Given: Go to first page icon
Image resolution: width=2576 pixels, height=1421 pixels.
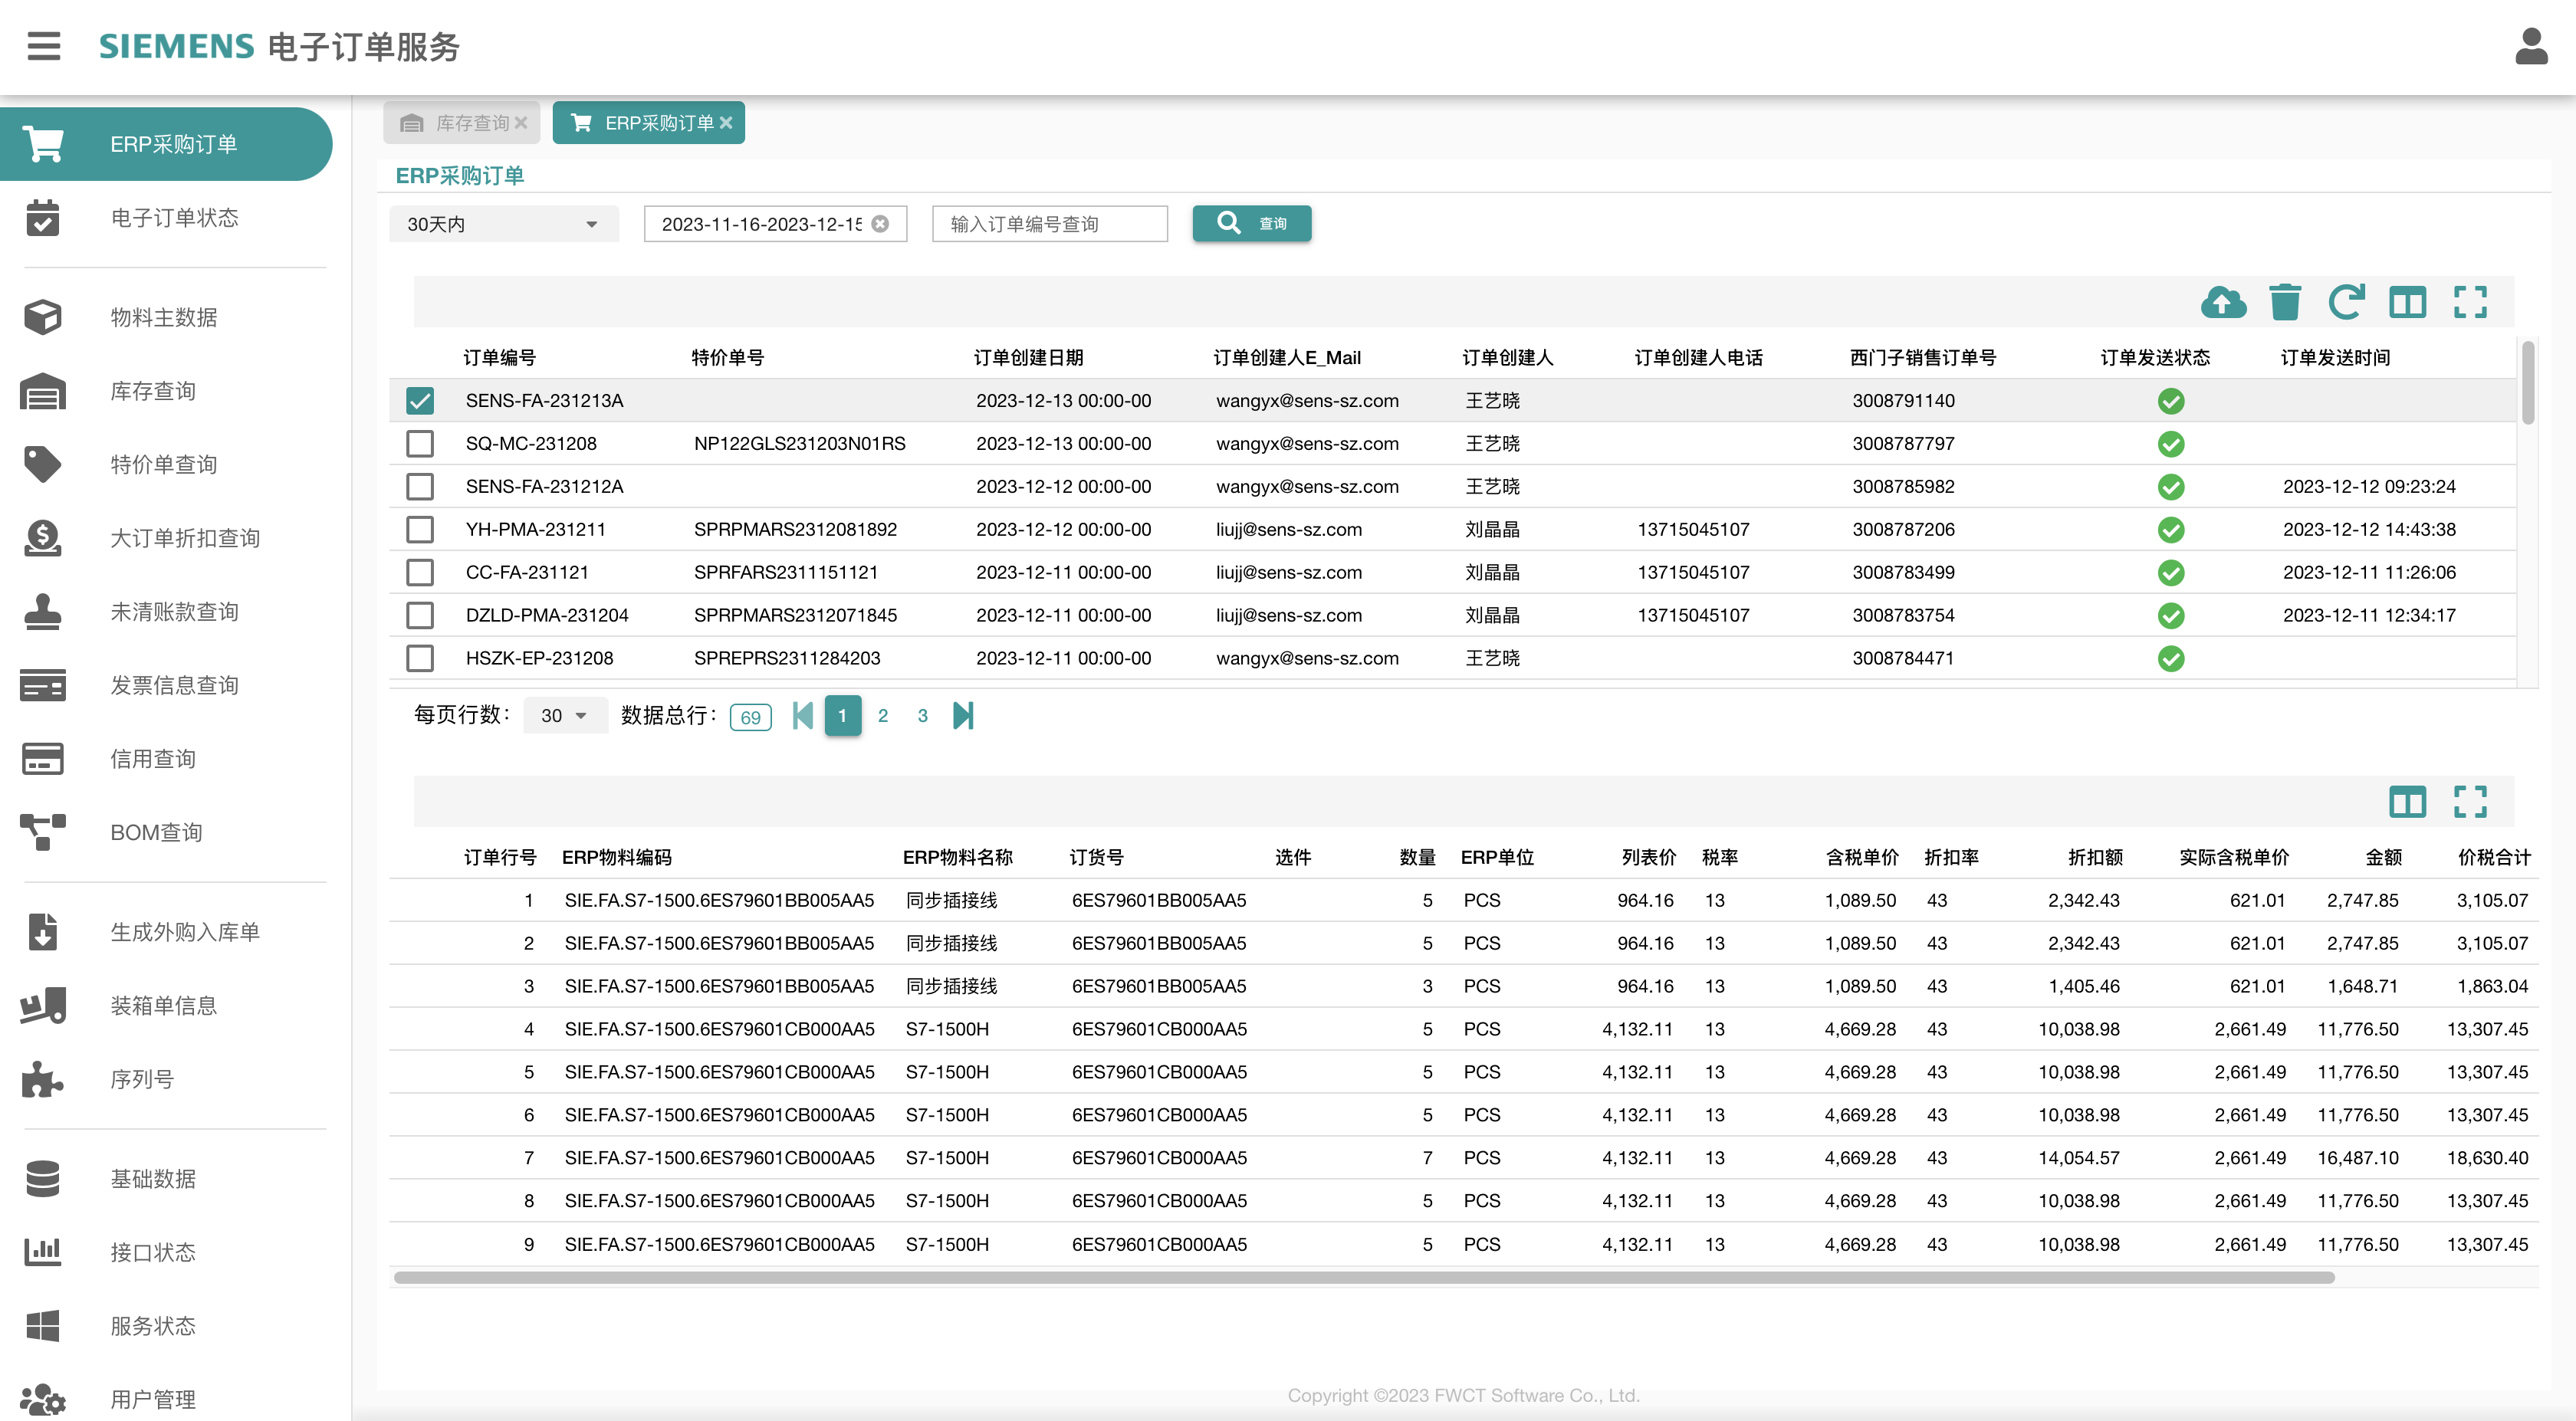Looking at the screenshot, I should 802,715.
